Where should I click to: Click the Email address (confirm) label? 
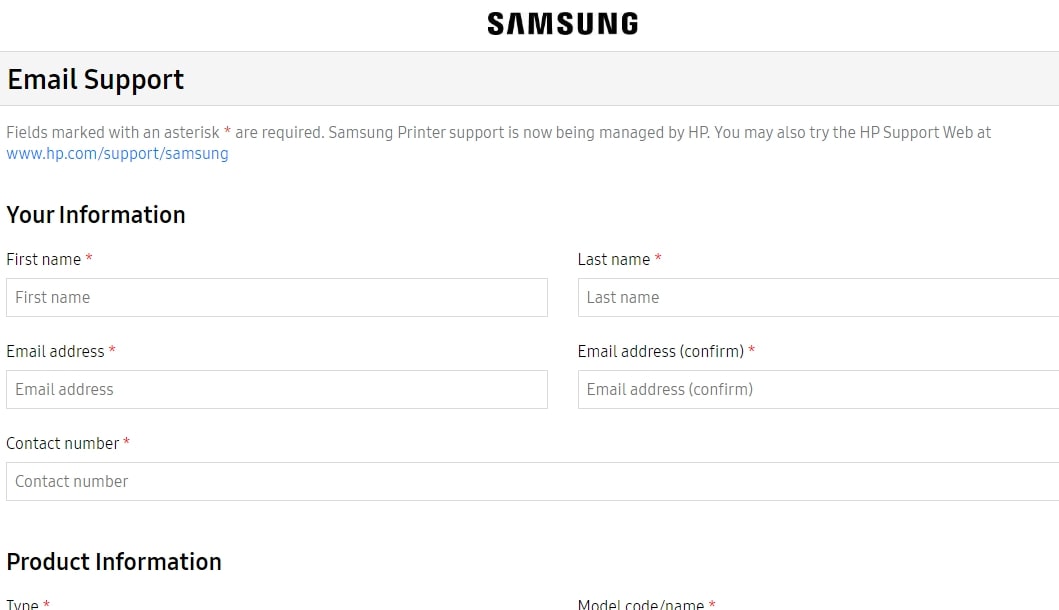click(661, 351)
